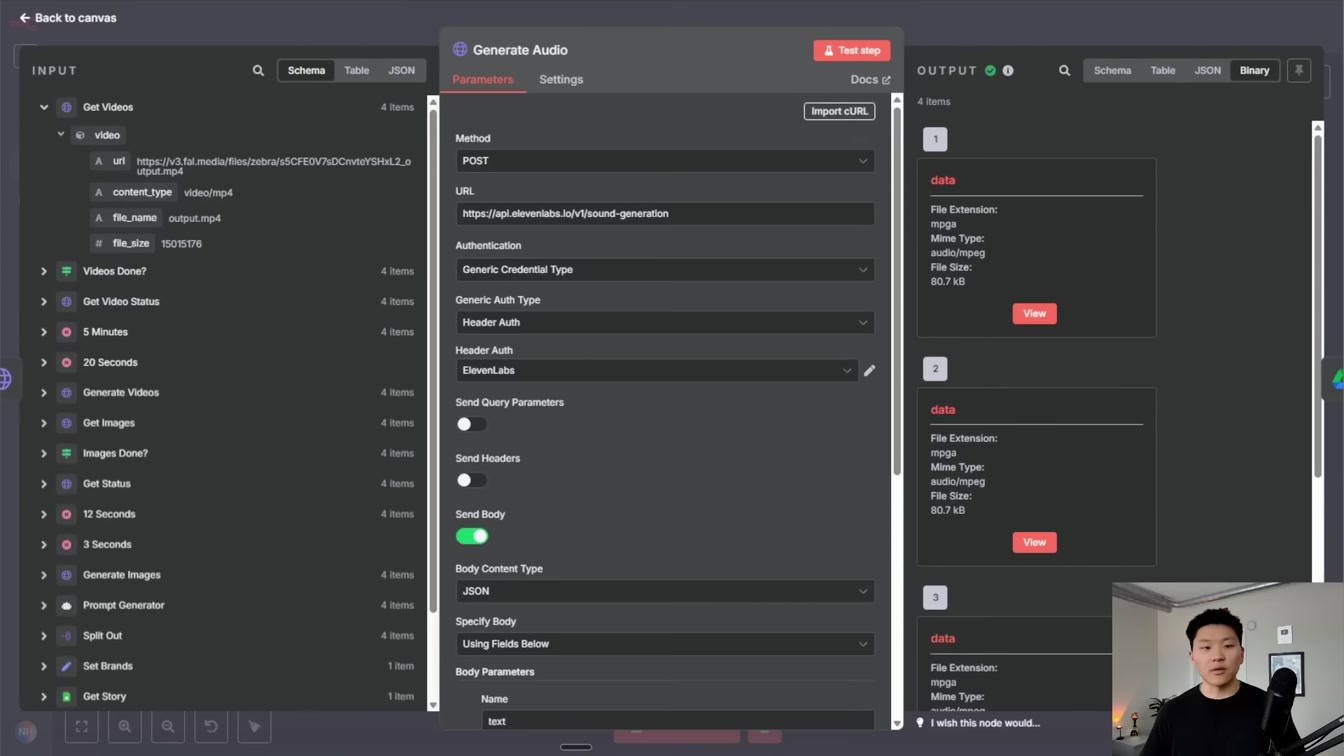Image resolution: width=1344 pixels, height=756 pixels.
Task: Click the zoom out icon in the canvas toolbar
Action: 168,727
